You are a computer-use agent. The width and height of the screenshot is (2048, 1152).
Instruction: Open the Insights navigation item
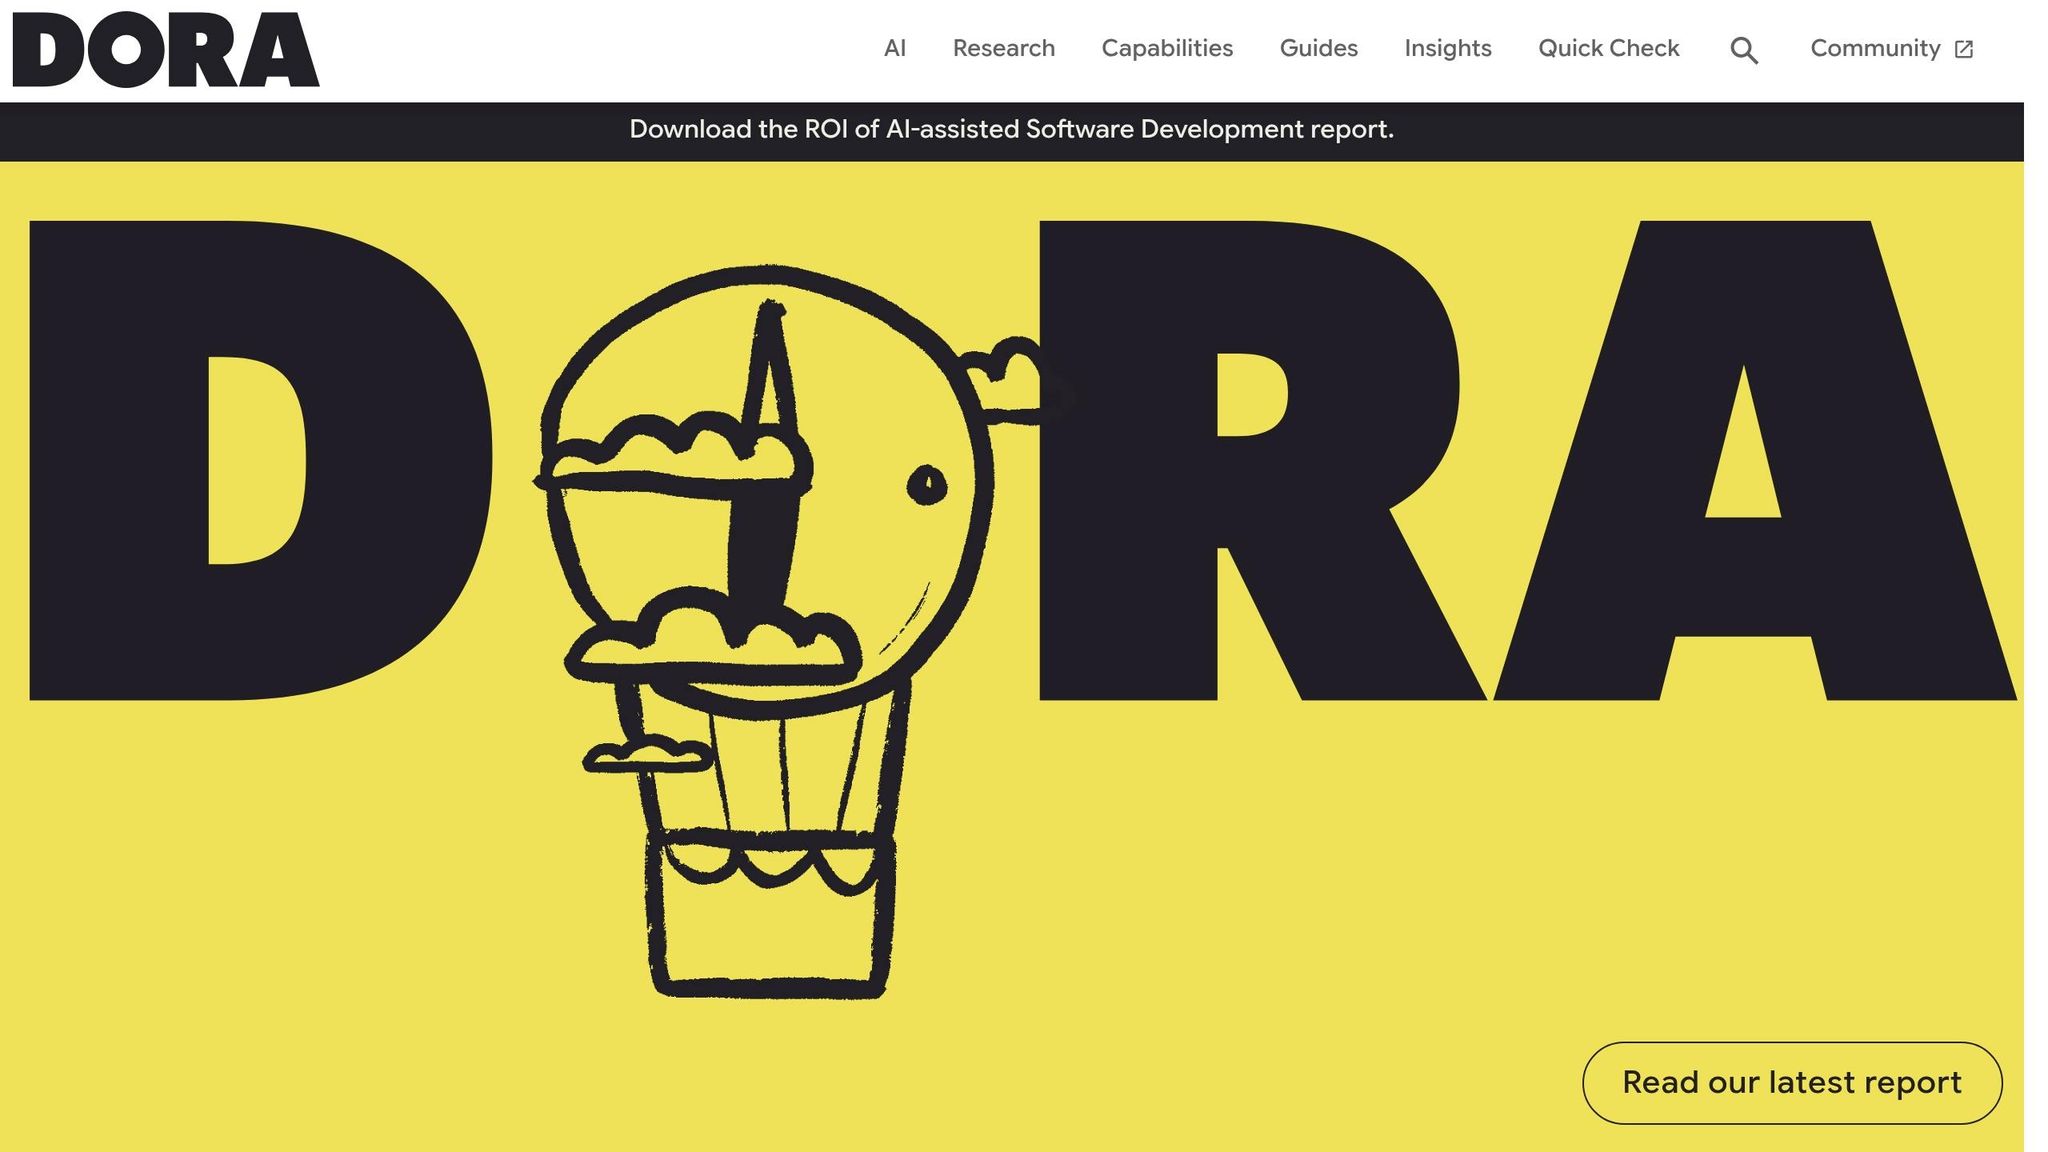click(1447, 48)
